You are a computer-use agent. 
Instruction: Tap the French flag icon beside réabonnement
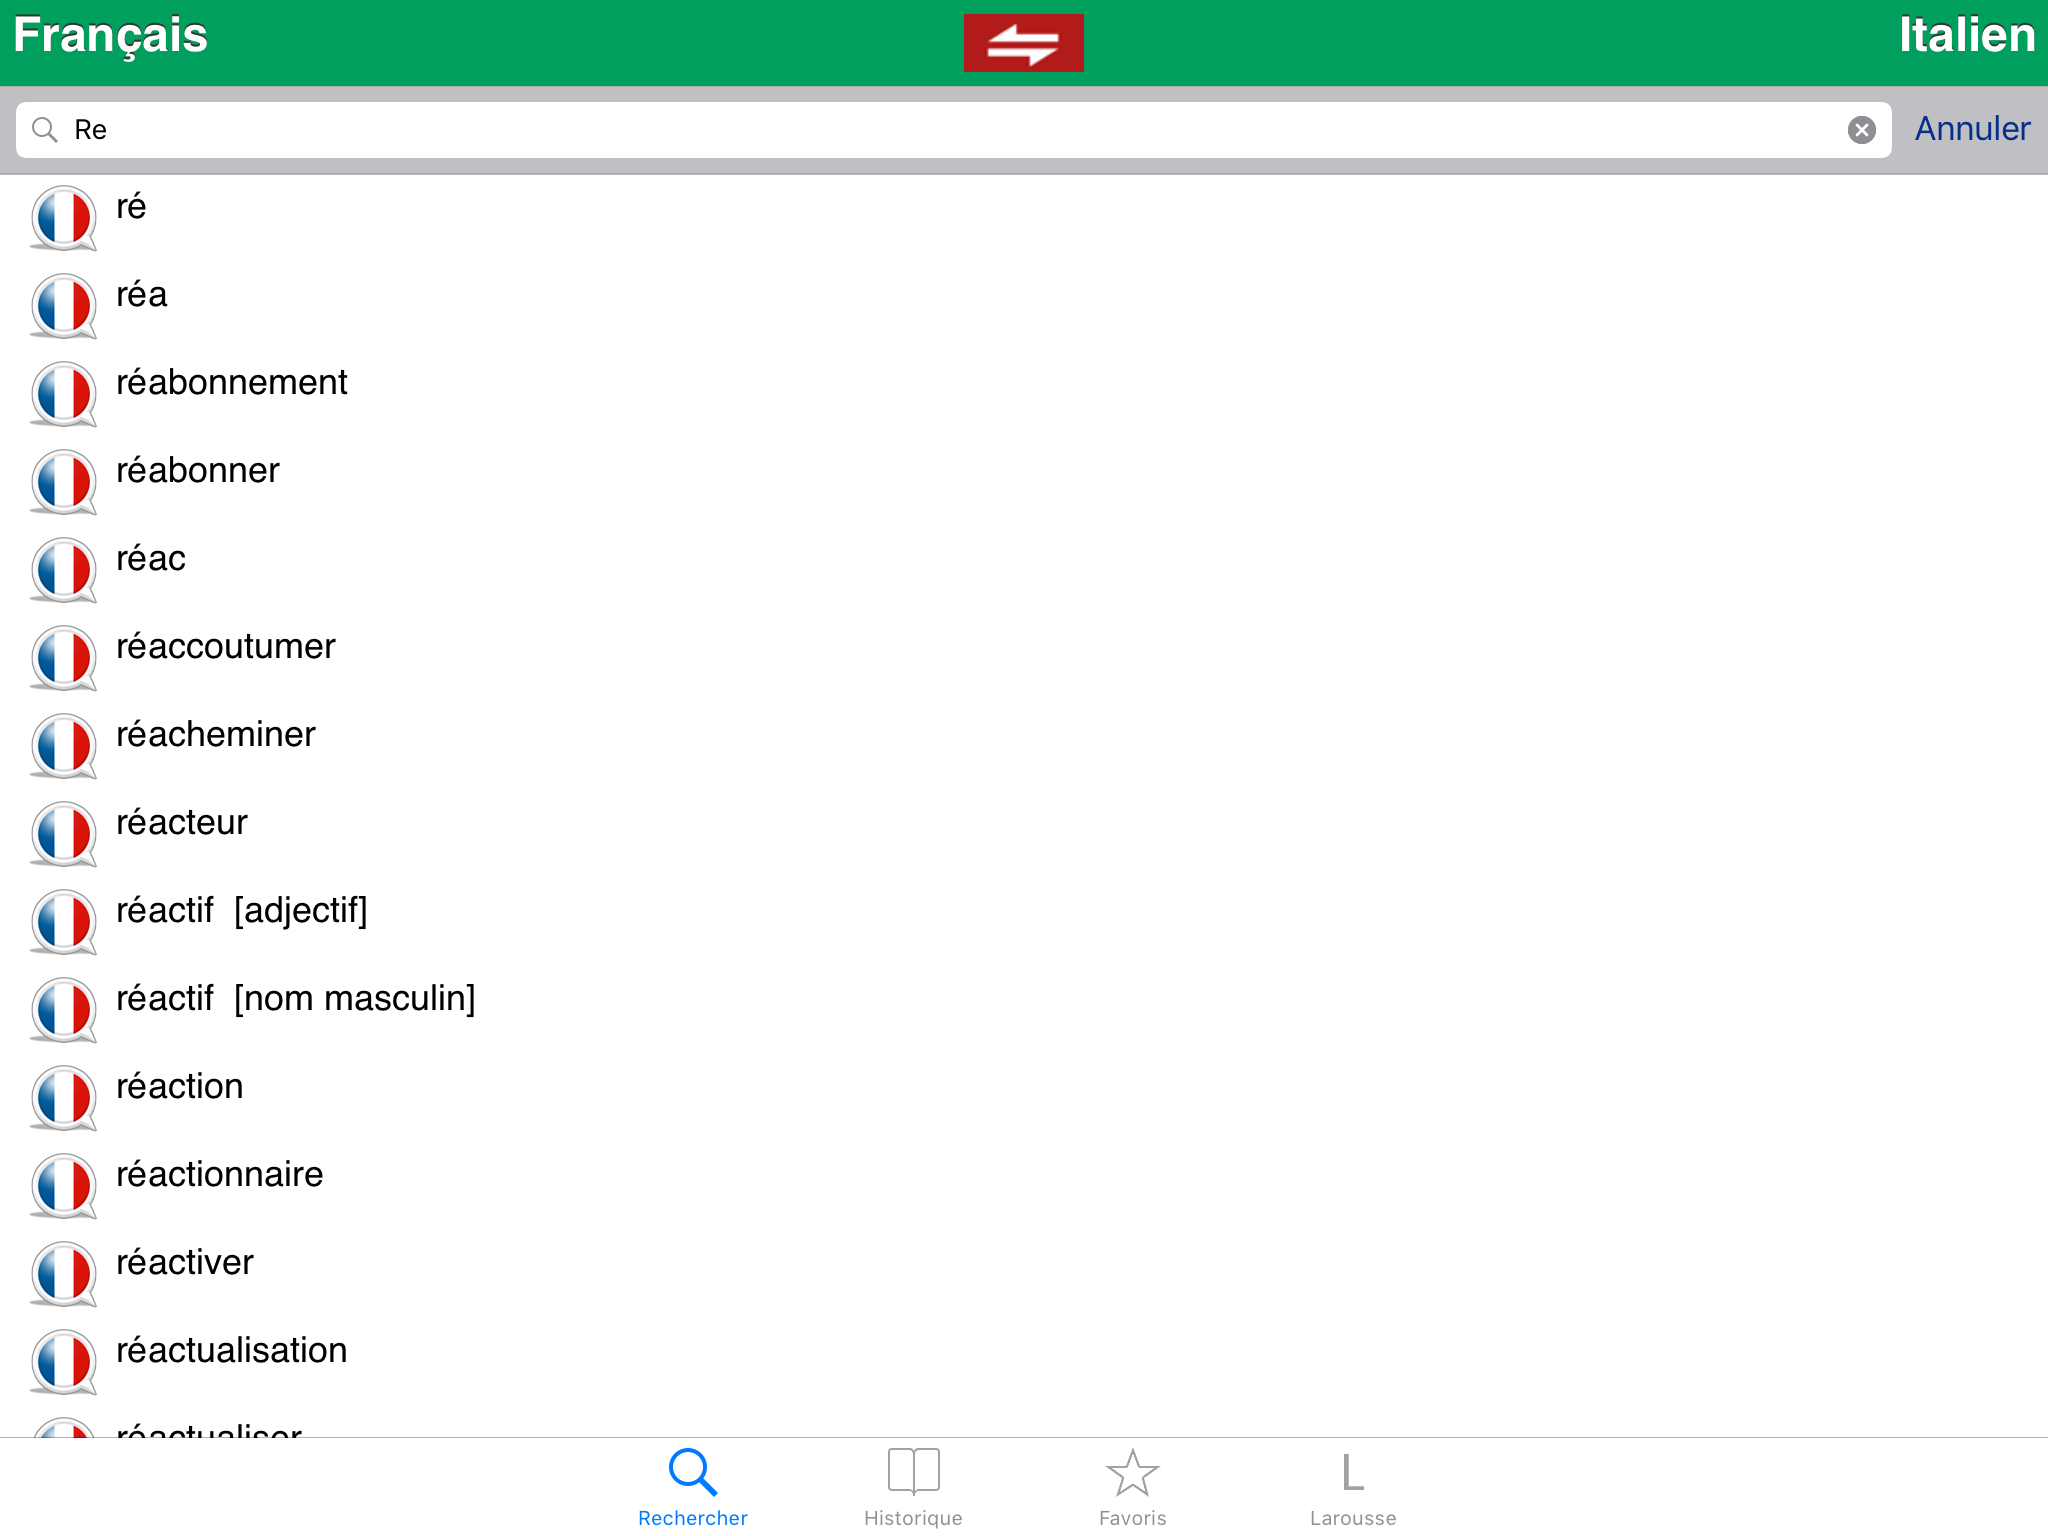pyautogui.click(x=63, y=394)
